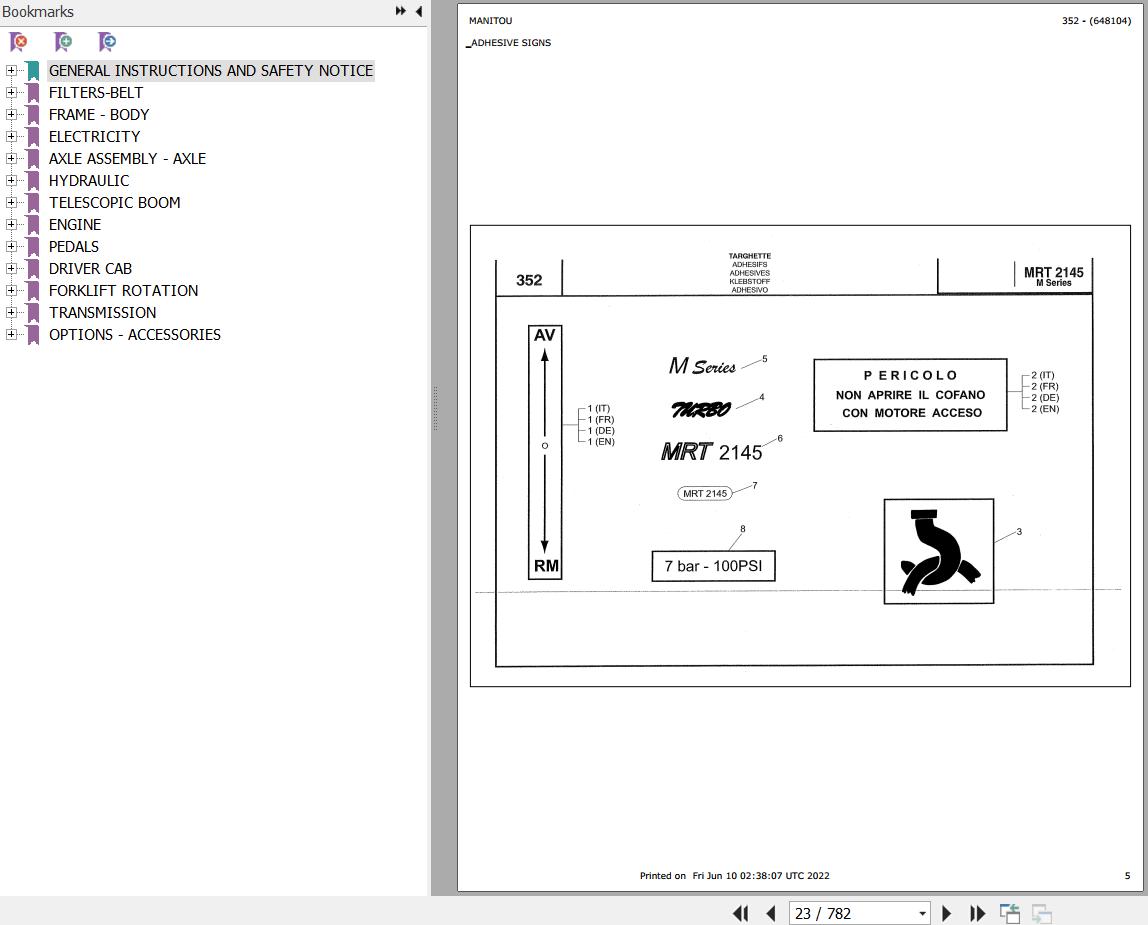Click the teal bookmark icon beside GENERAL INSTRUCTIONS
The height and width of the screenshot is (925, 1148).
click(33, 71)
